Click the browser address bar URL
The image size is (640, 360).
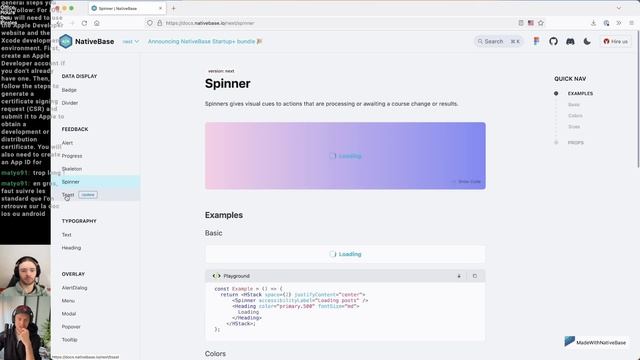(x=210, y=23)
